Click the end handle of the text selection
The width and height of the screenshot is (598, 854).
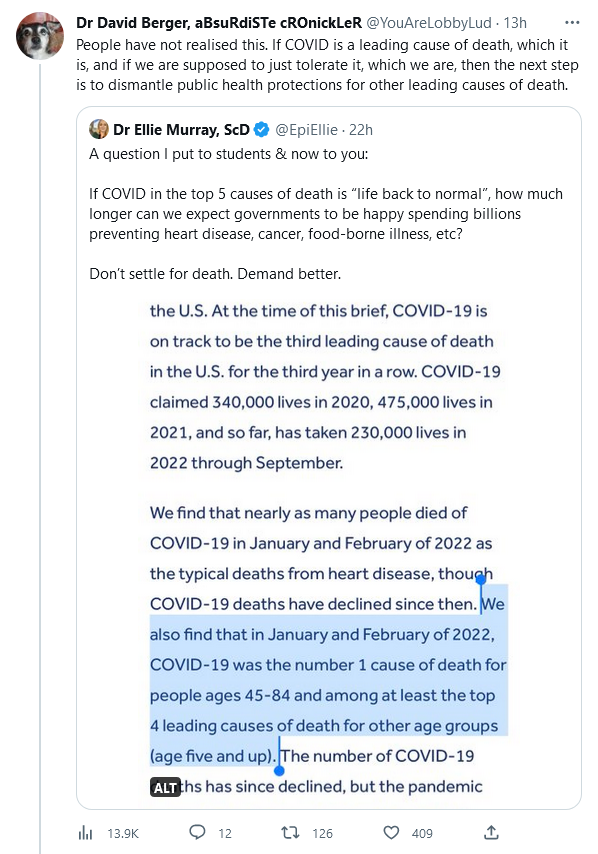click(279, 770)
